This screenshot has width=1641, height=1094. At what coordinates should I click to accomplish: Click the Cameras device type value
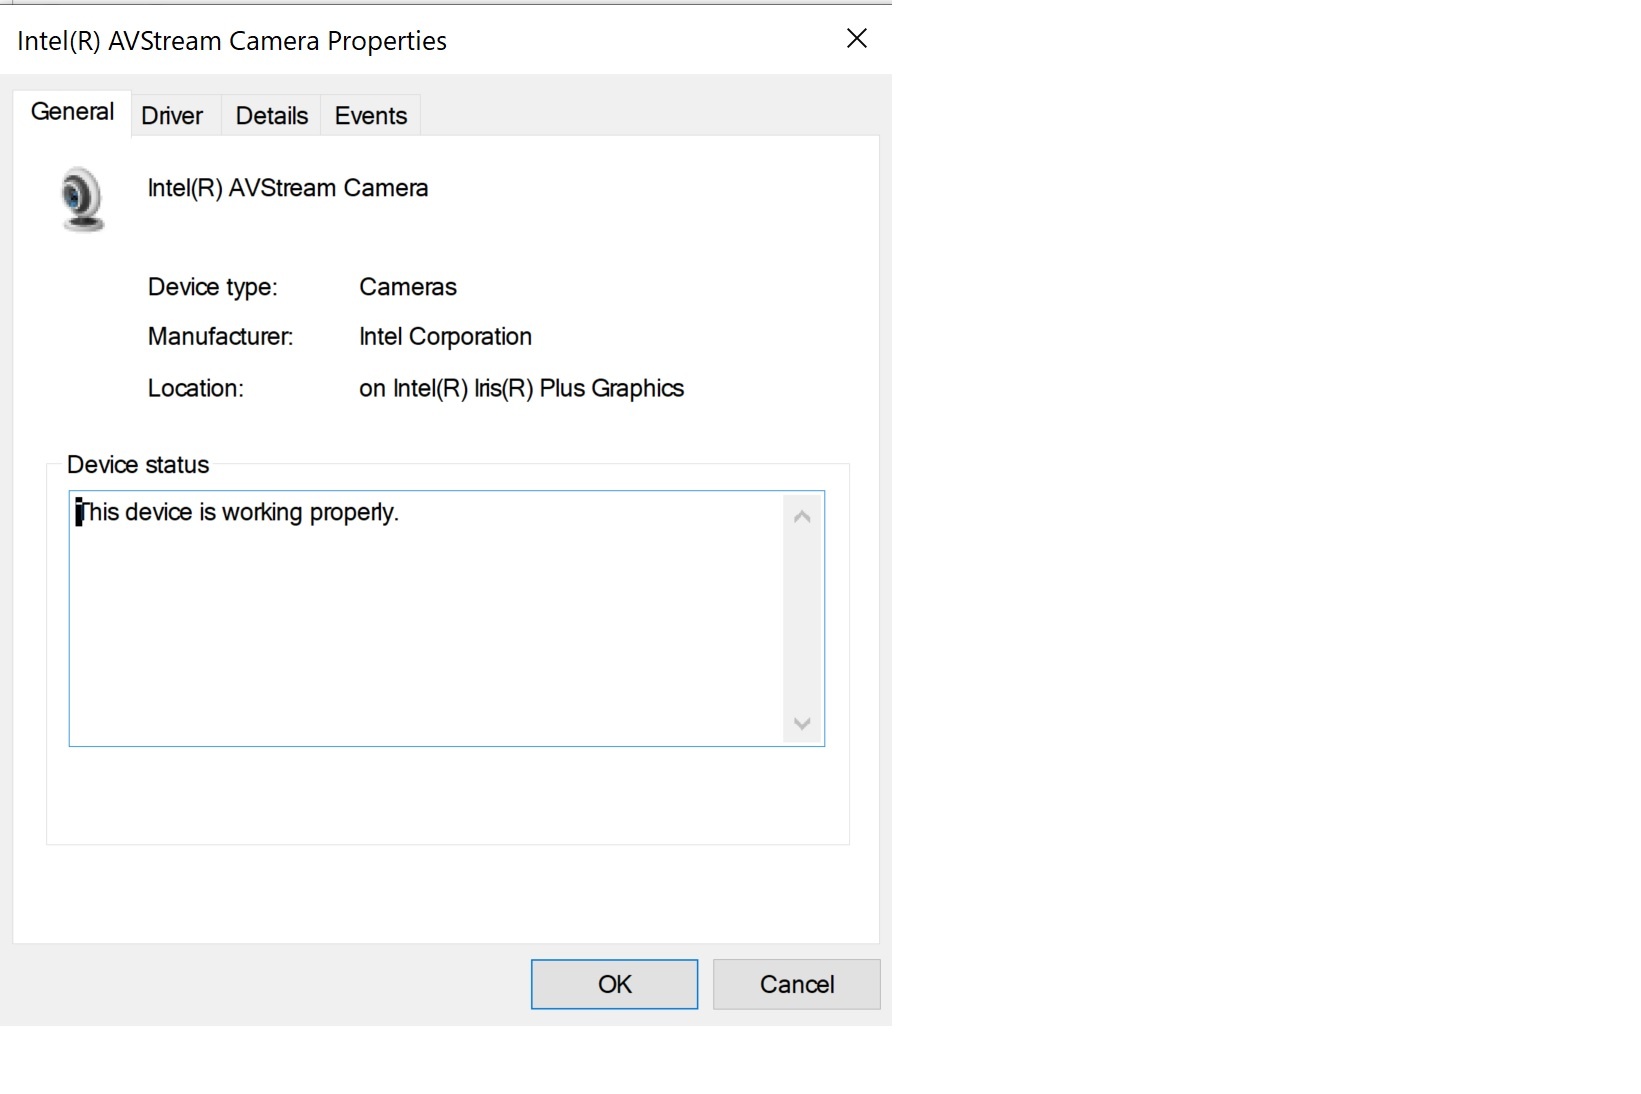(x=407, y=287)
